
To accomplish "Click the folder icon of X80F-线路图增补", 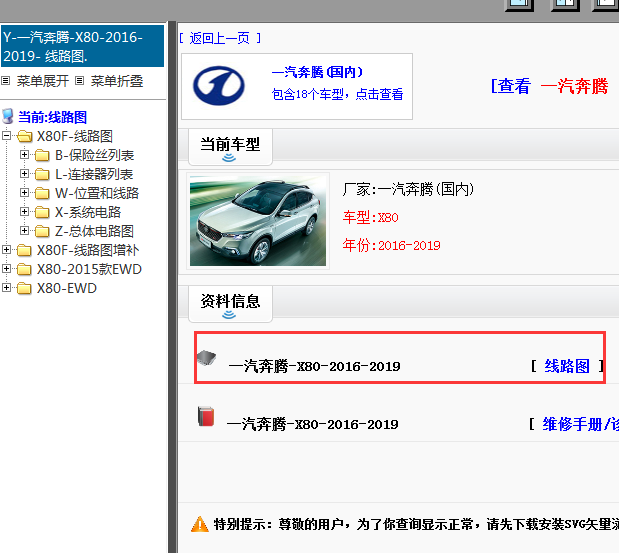I will 24,250.
